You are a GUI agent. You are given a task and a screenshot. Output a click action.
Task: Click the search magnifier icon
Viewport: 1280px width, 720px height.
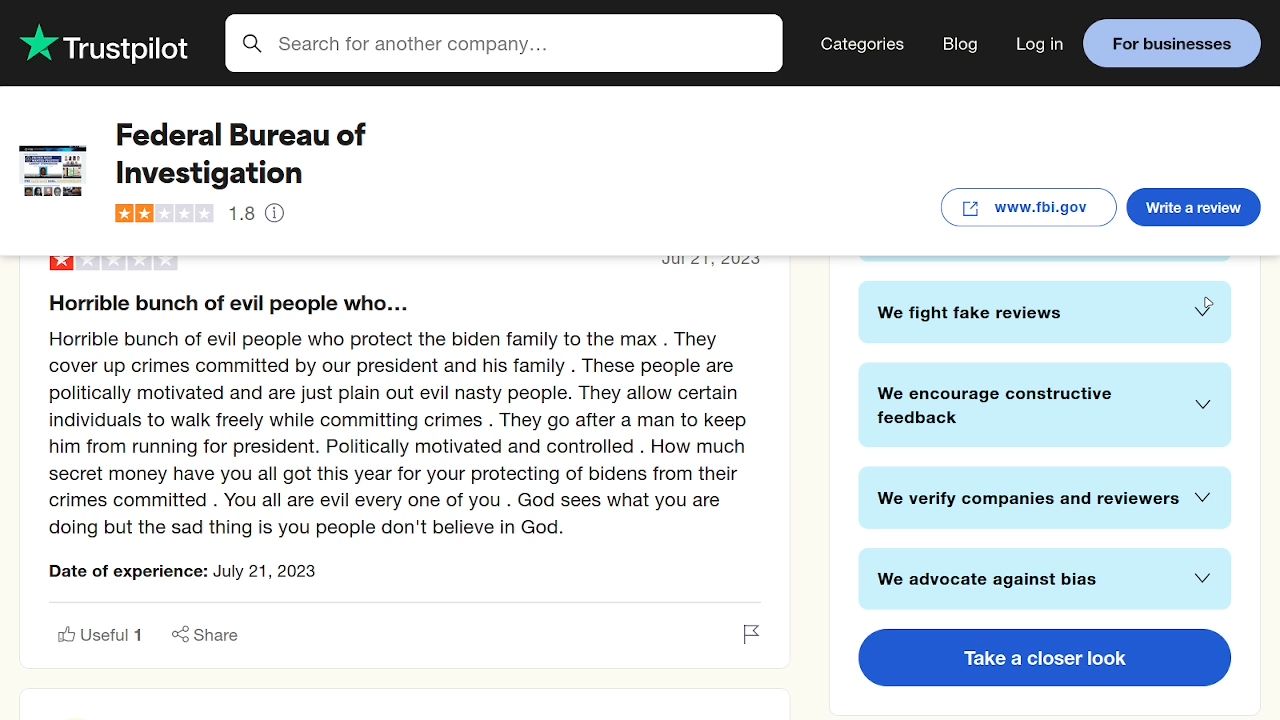(x=252, y=44)
